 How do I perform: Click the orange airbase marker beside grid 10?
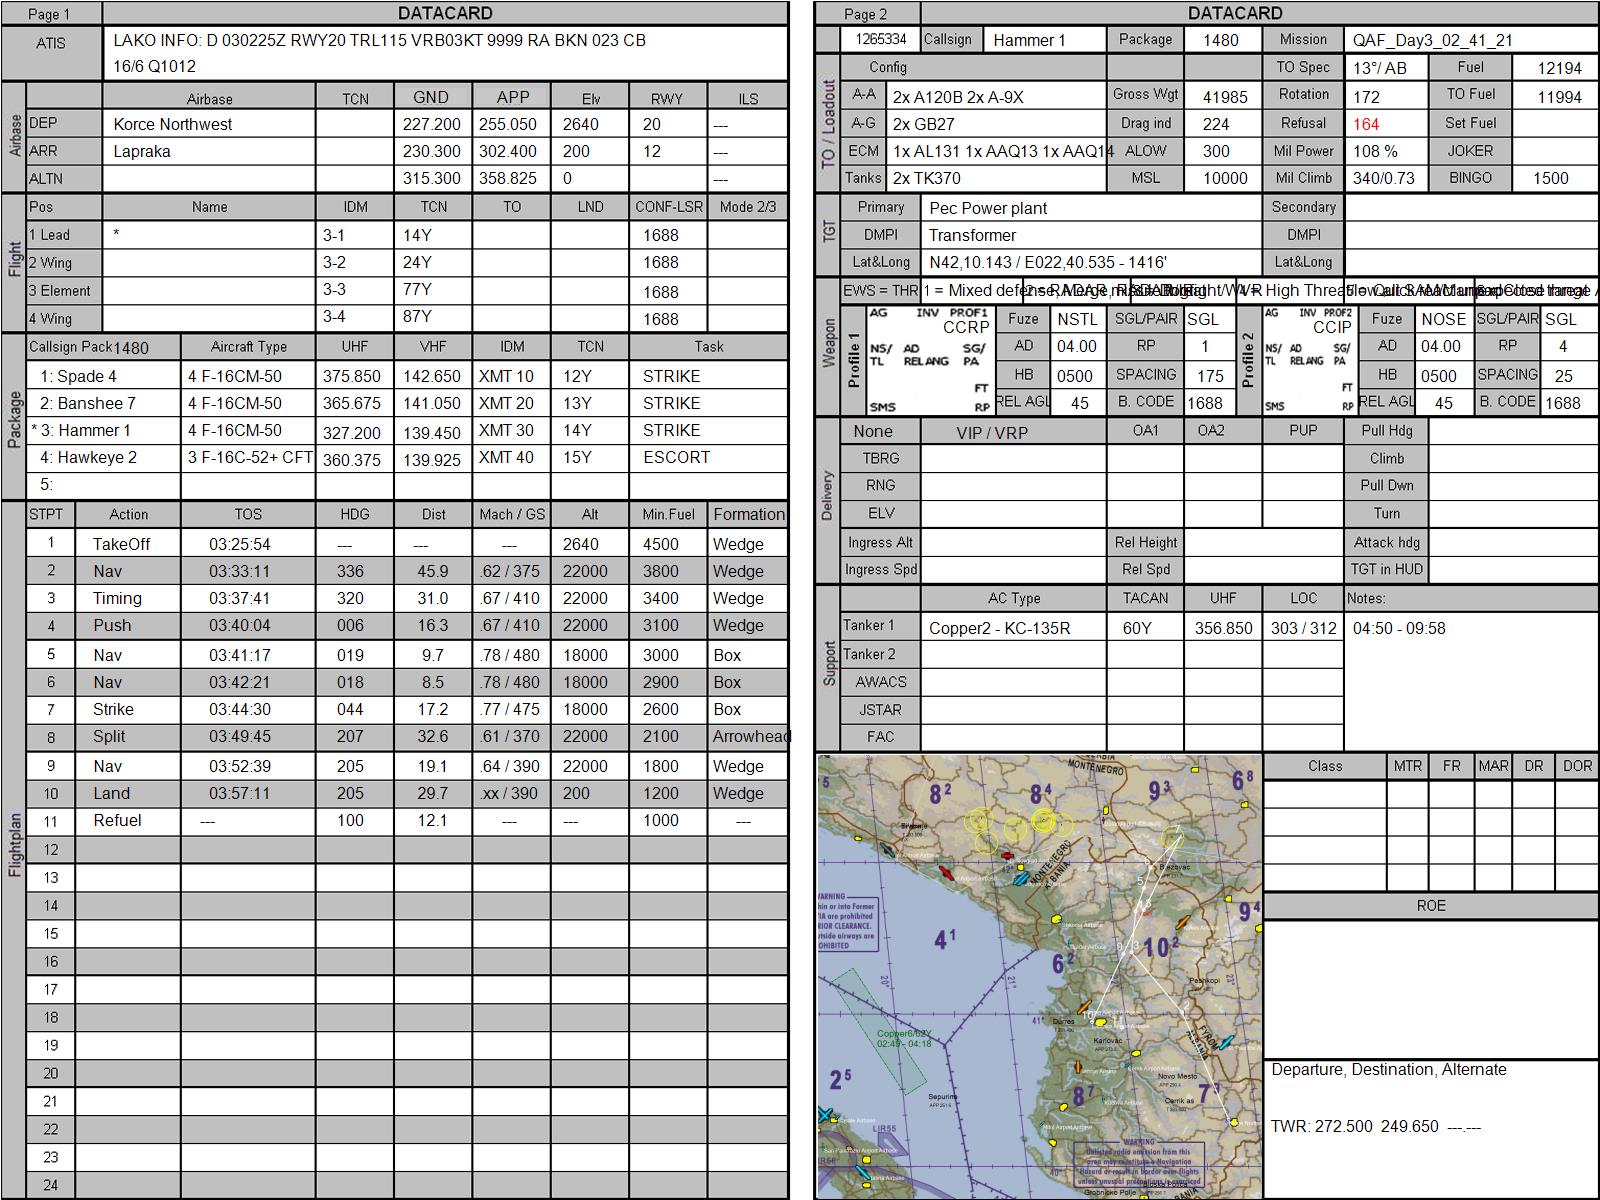click(x=1182, y=922)
